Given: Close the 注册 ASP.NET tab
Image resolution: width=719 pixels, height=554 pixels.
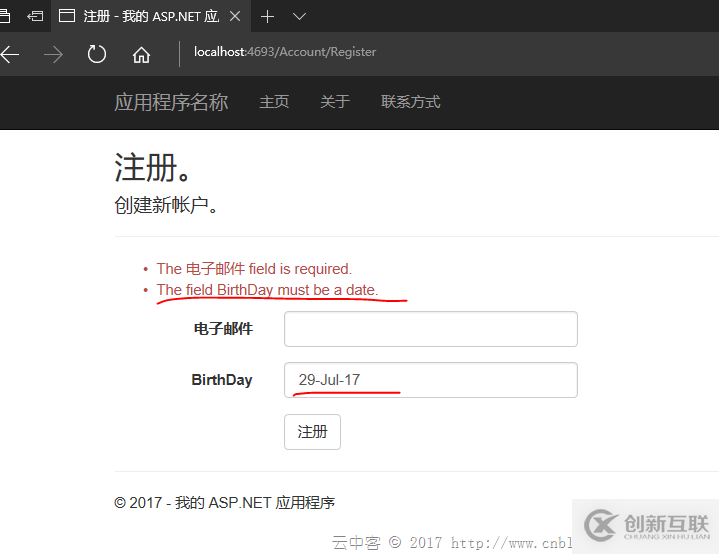Looking at the screenshot, I should [x=235, y=17].
